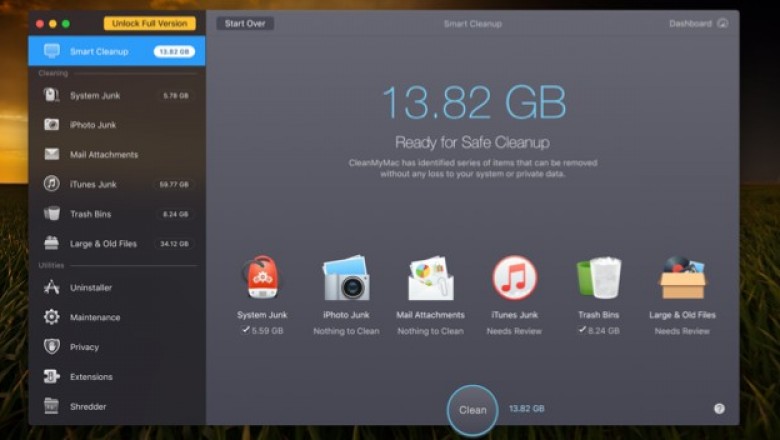Select the Mail Attachments sidebar label

tap(104, 155)
